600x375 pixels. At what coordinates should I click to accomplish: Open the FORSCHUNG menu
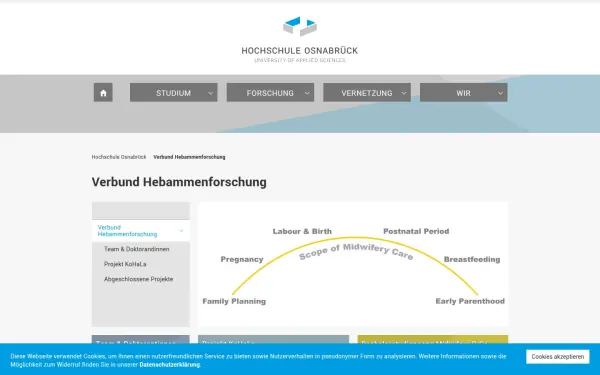coord(270,93)
